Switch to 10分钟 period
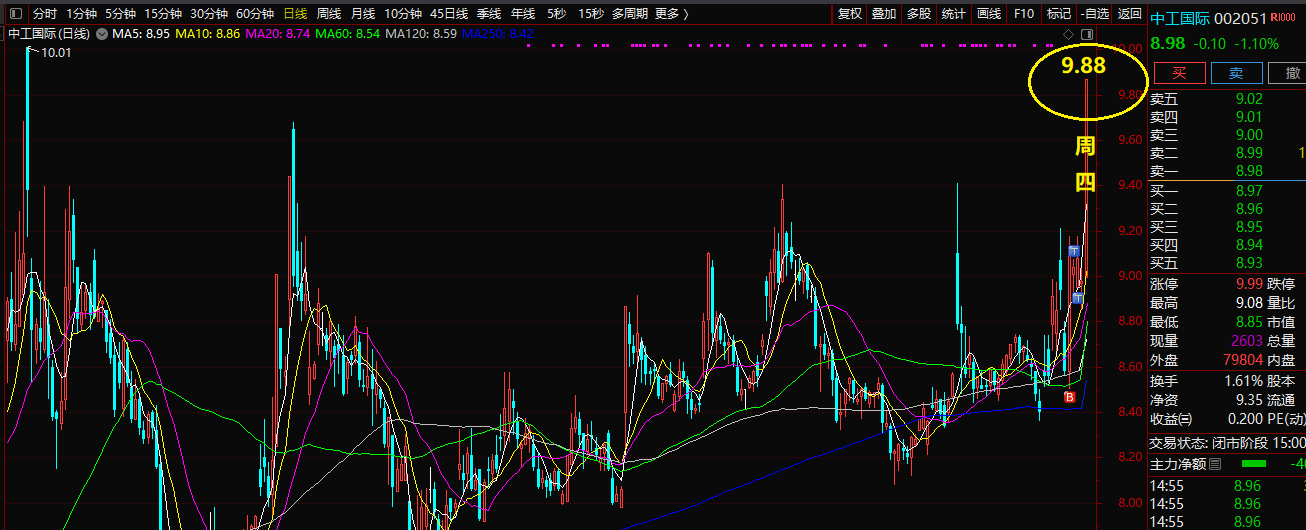1306x530 pixels. (x=403, y=14)
